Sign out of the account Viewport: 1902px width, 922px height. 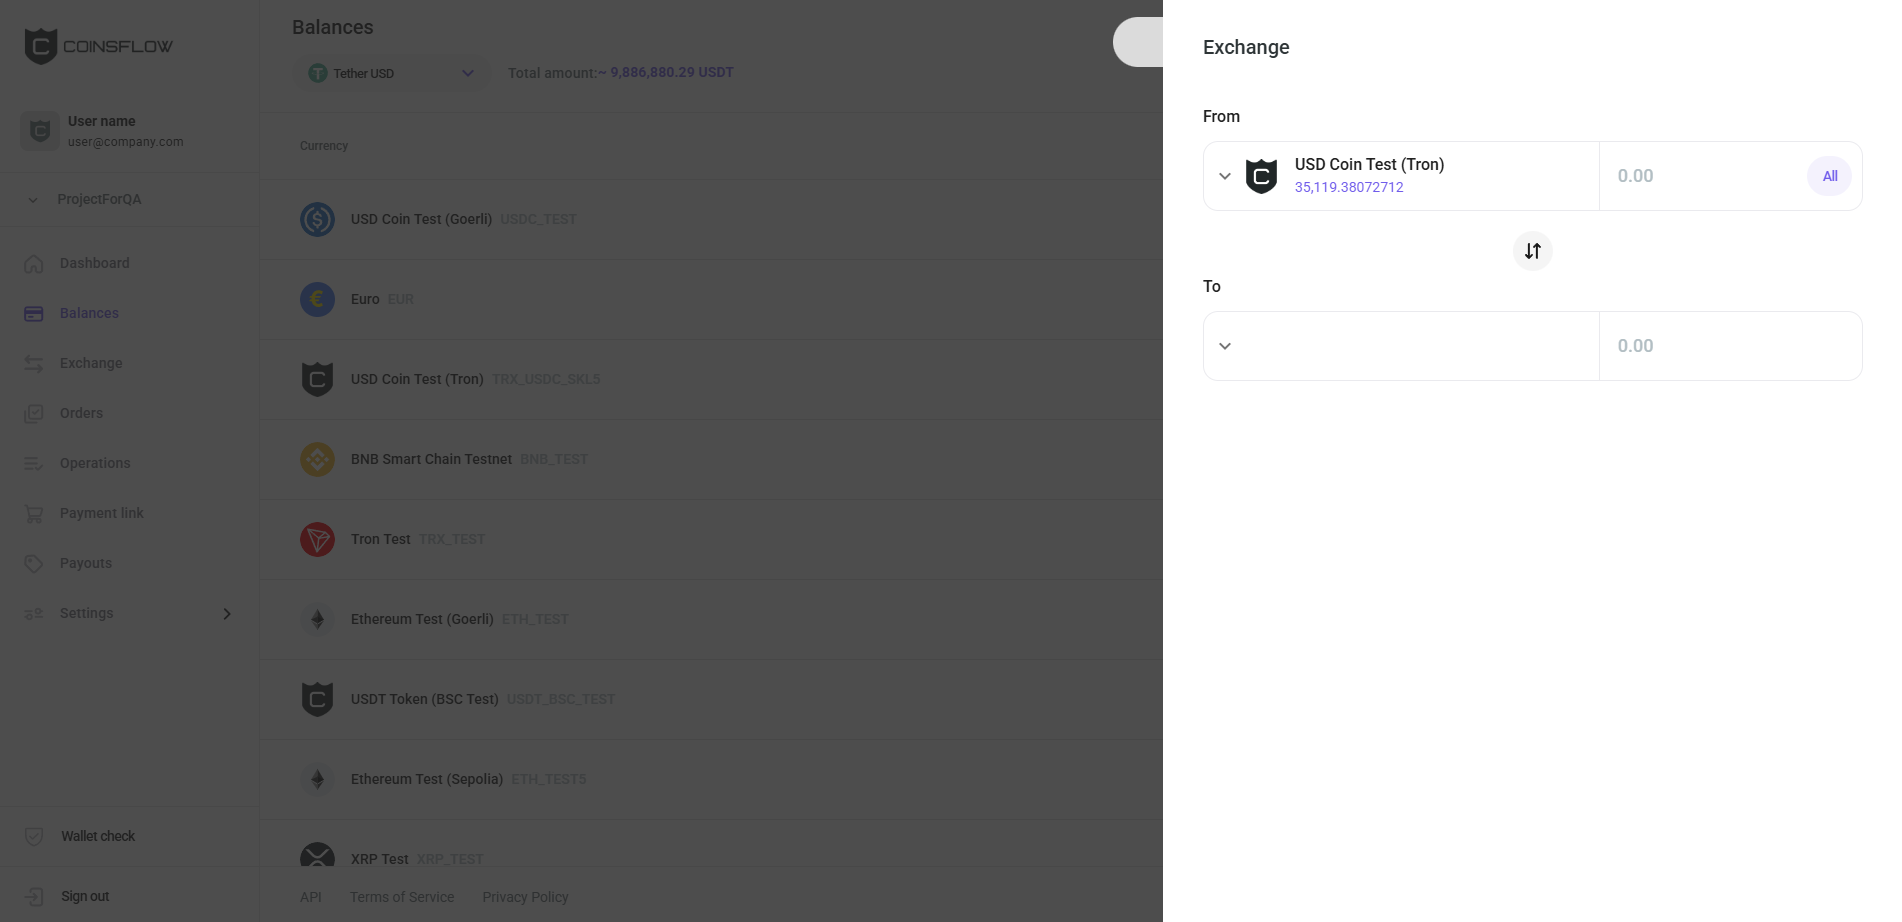pos(85,896)
